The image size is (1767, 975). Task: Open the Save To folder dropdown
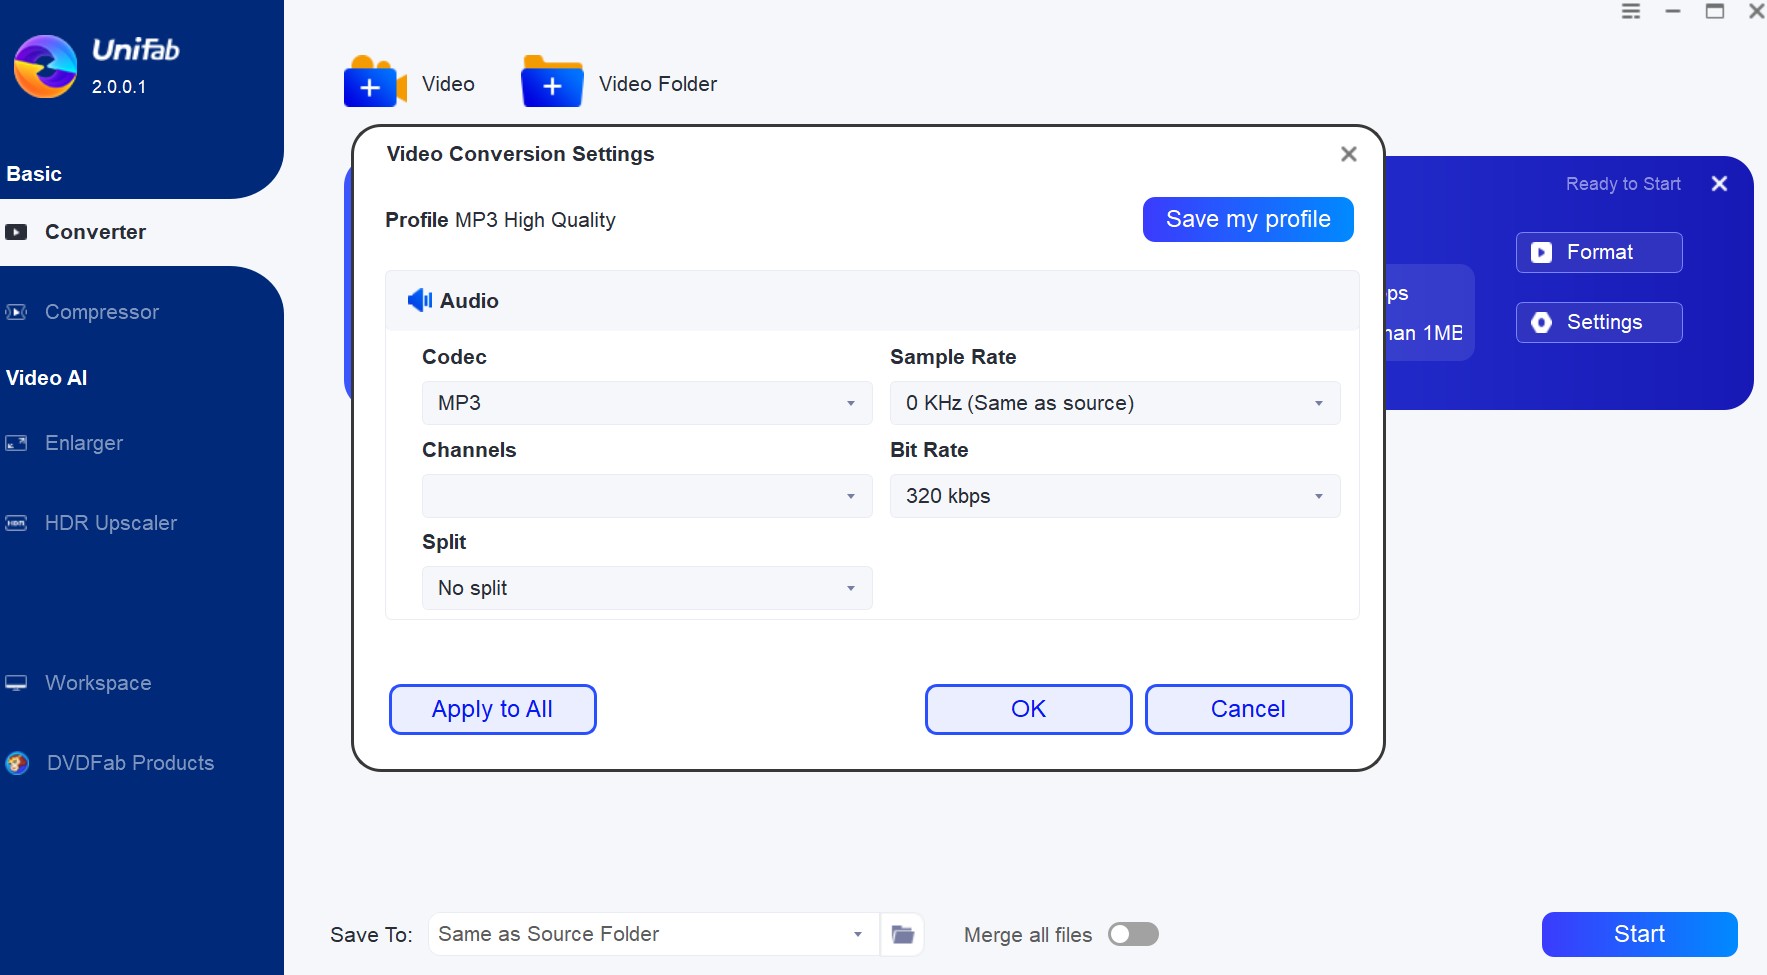coord(654,934)
